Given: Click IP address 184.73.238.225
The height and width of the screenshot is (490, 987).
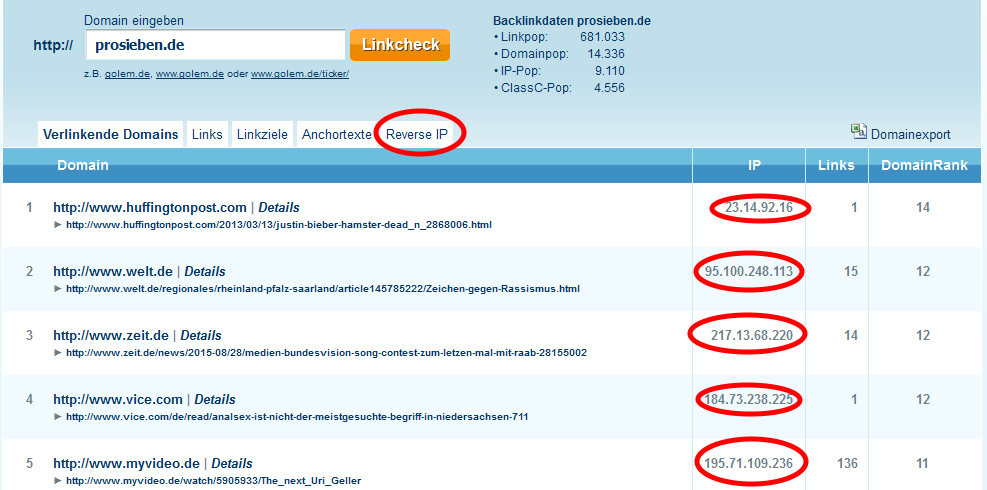Looking at the screenshot, I should tap(749, 399).
